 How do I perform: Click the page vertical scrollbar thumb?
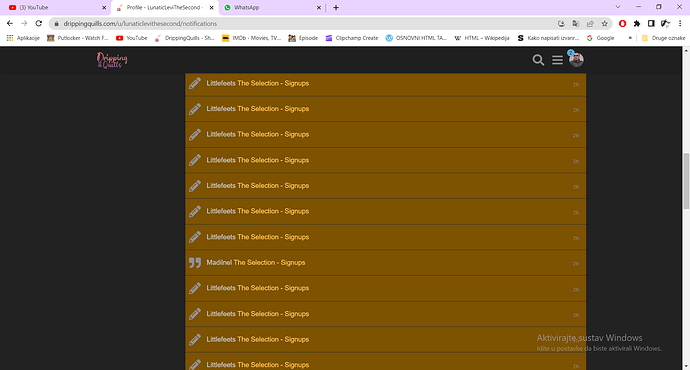tap(686, 181)
